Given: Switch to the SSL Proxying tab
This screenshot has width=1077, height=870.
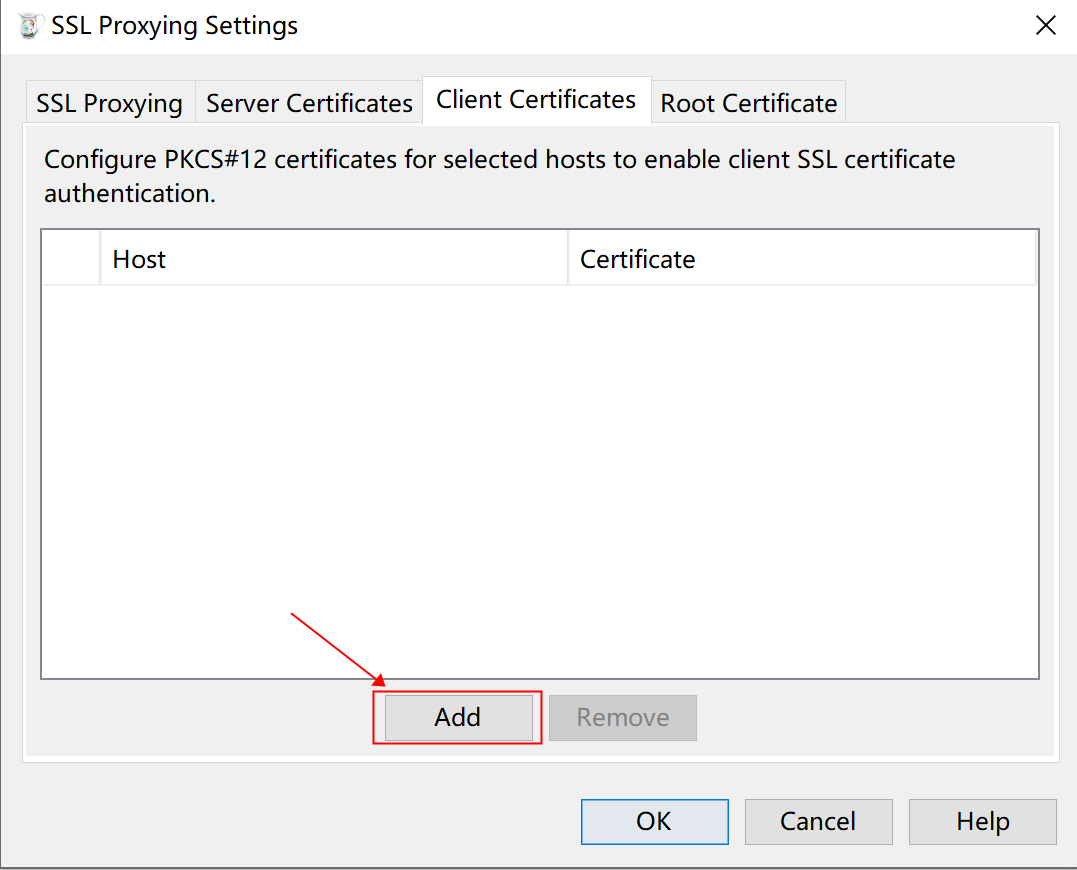Looking at the screenshot, I should click(109, 103).
